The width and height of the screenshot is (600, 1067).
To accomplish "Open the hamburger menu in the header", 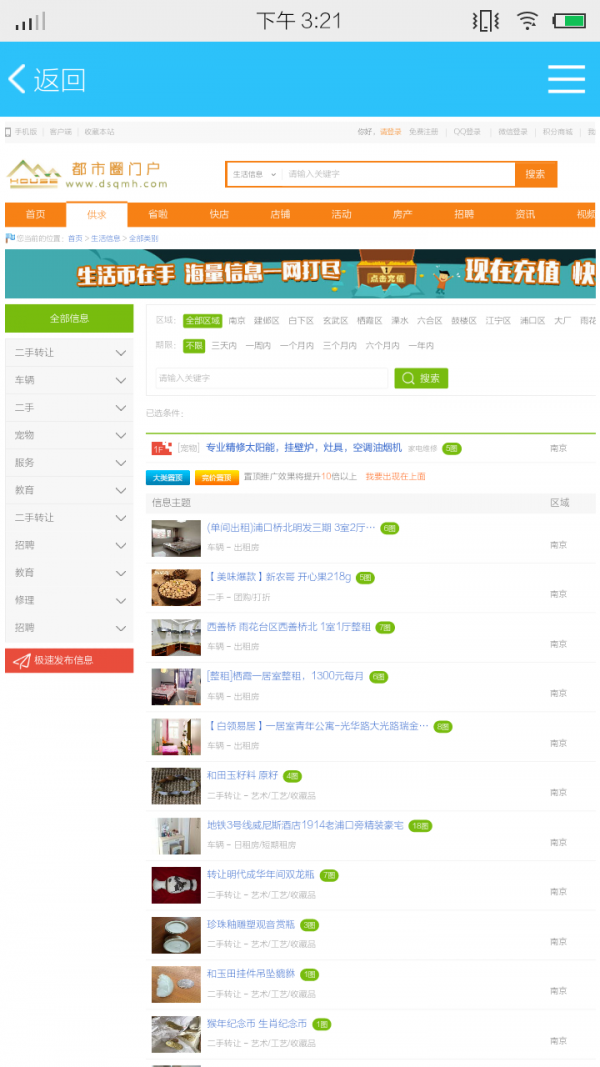I will (566, 79).
